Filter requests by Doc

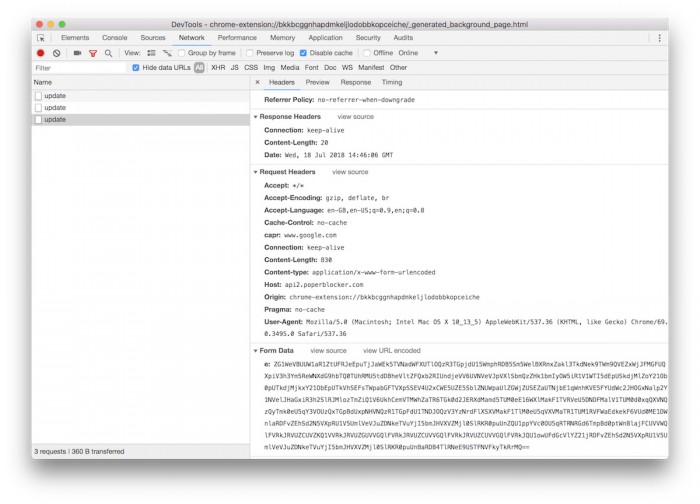coord(330,68)
